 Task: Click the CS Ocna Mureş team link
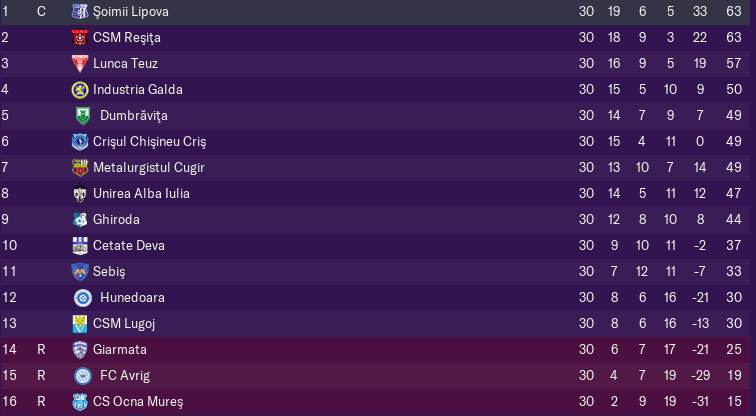click(138, 402)
